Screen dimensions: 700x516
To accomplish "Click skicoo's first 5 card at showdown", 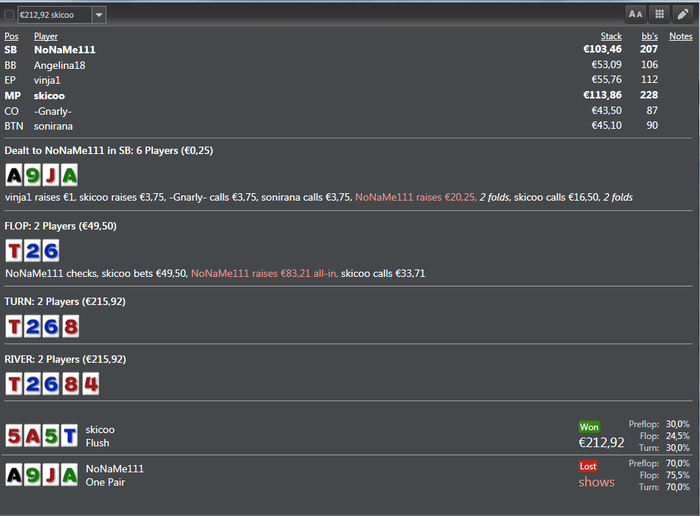I will (x=14, y=435).
